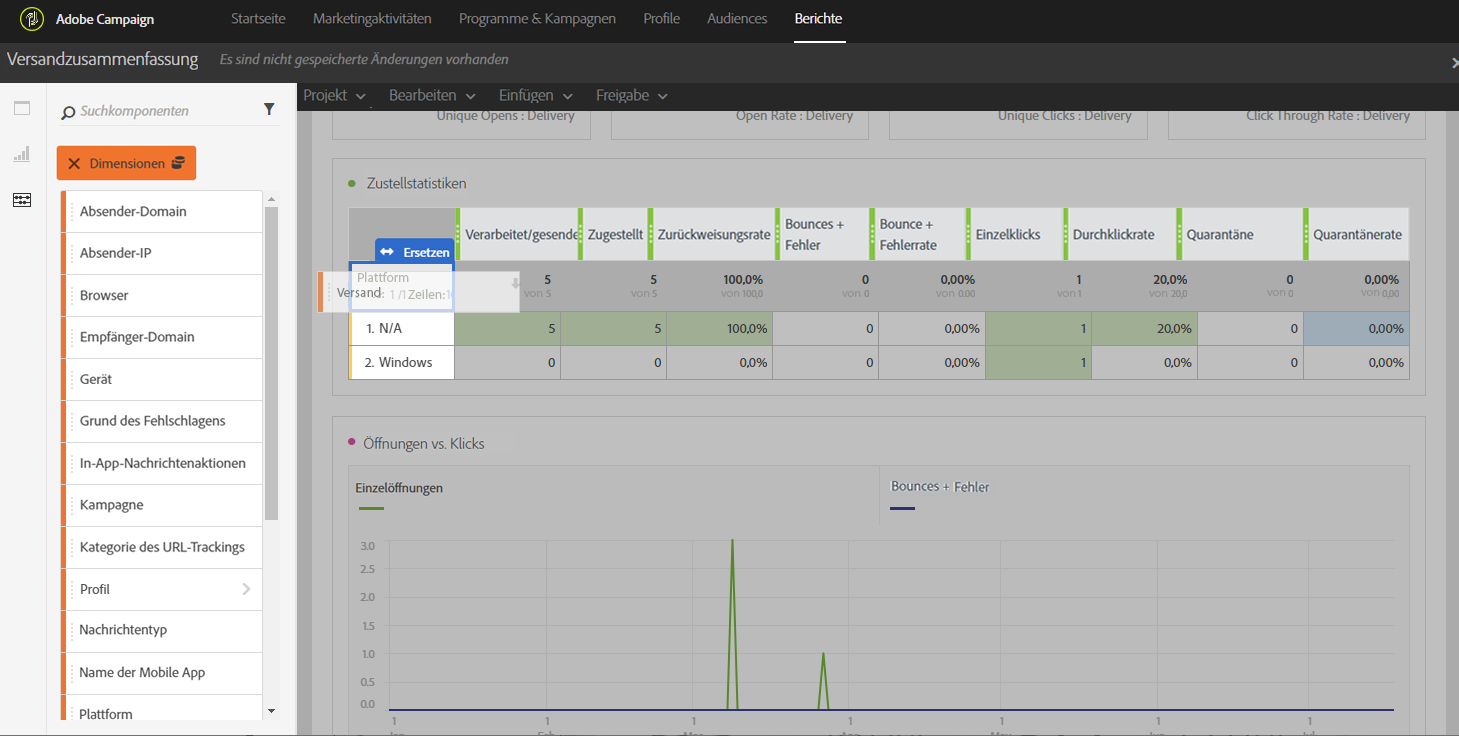Close the report with top-right X
Viewport: 1459px width, 736px height.
1454,62
